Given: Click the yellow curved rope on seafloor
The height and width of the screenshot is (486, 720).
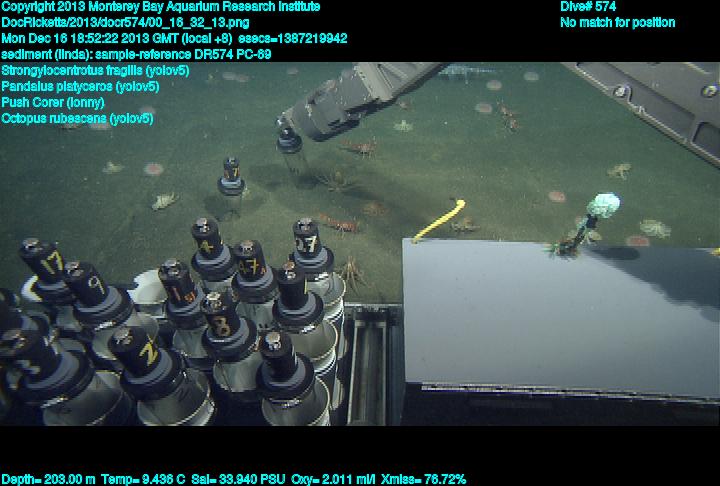Looking at the screenshot, I should pyautogui.click(x=439, y=220).
